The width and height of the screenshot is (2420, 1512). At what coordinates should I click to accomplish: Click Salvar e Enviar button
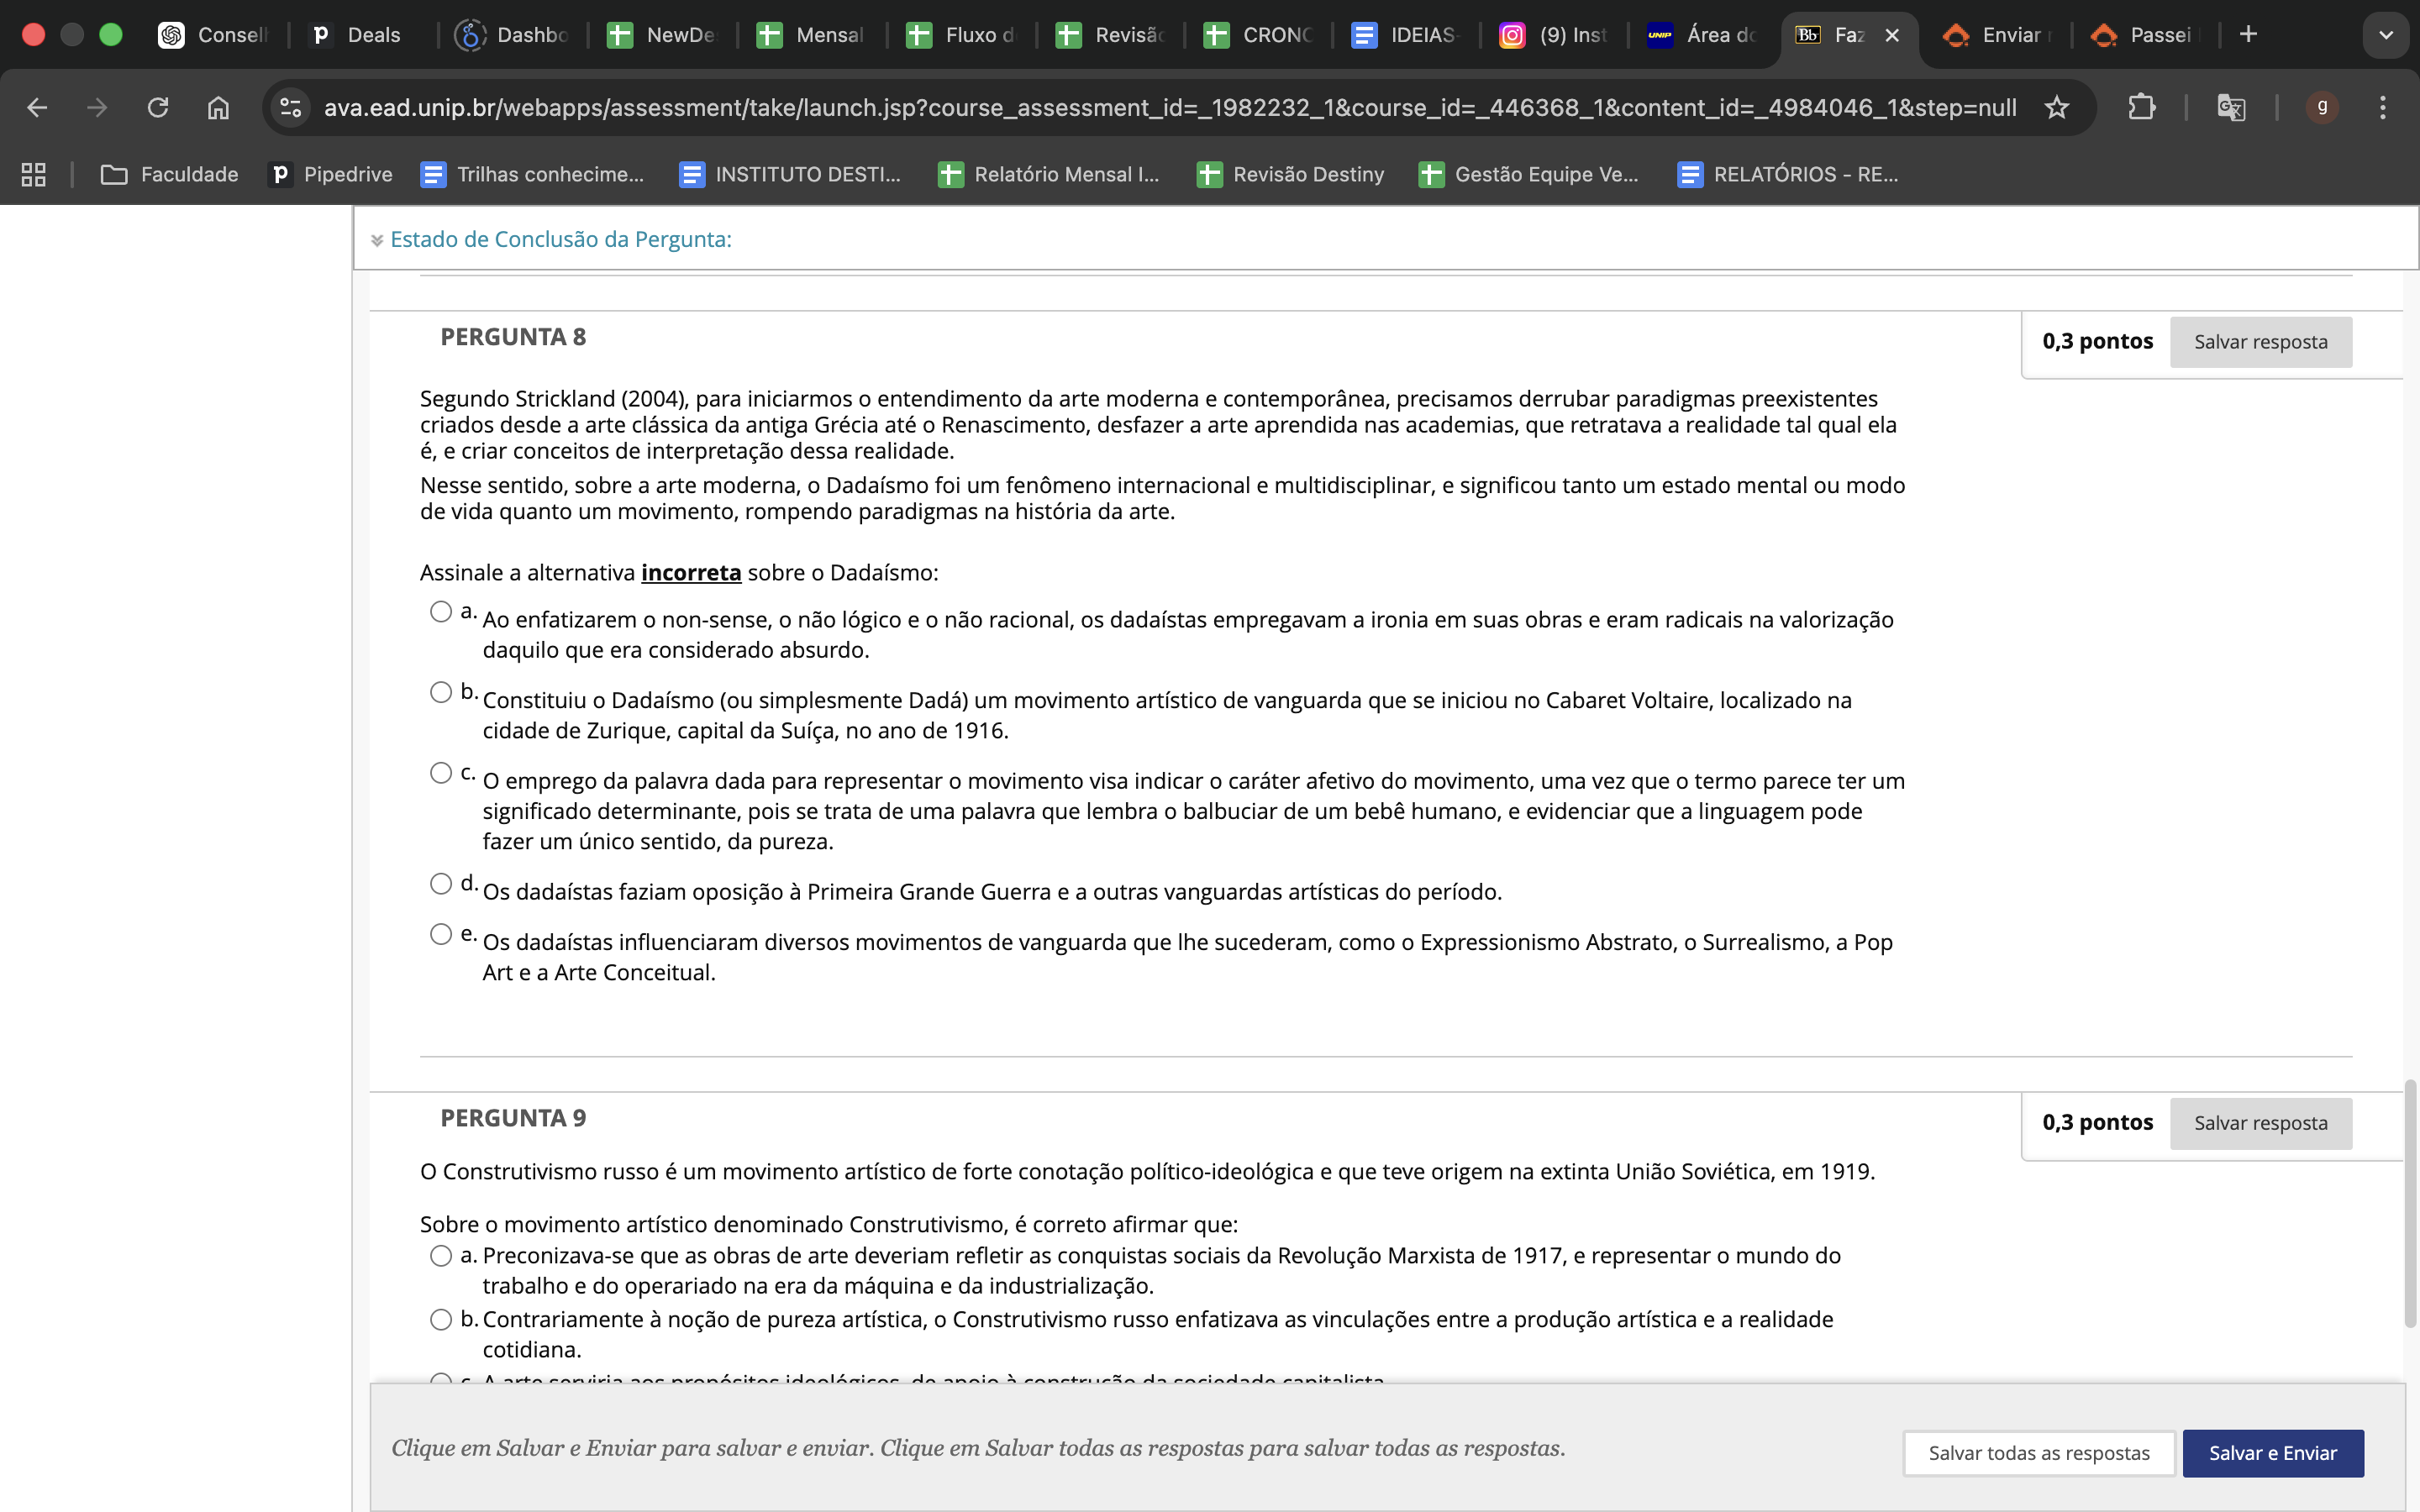point(2272,1453)
